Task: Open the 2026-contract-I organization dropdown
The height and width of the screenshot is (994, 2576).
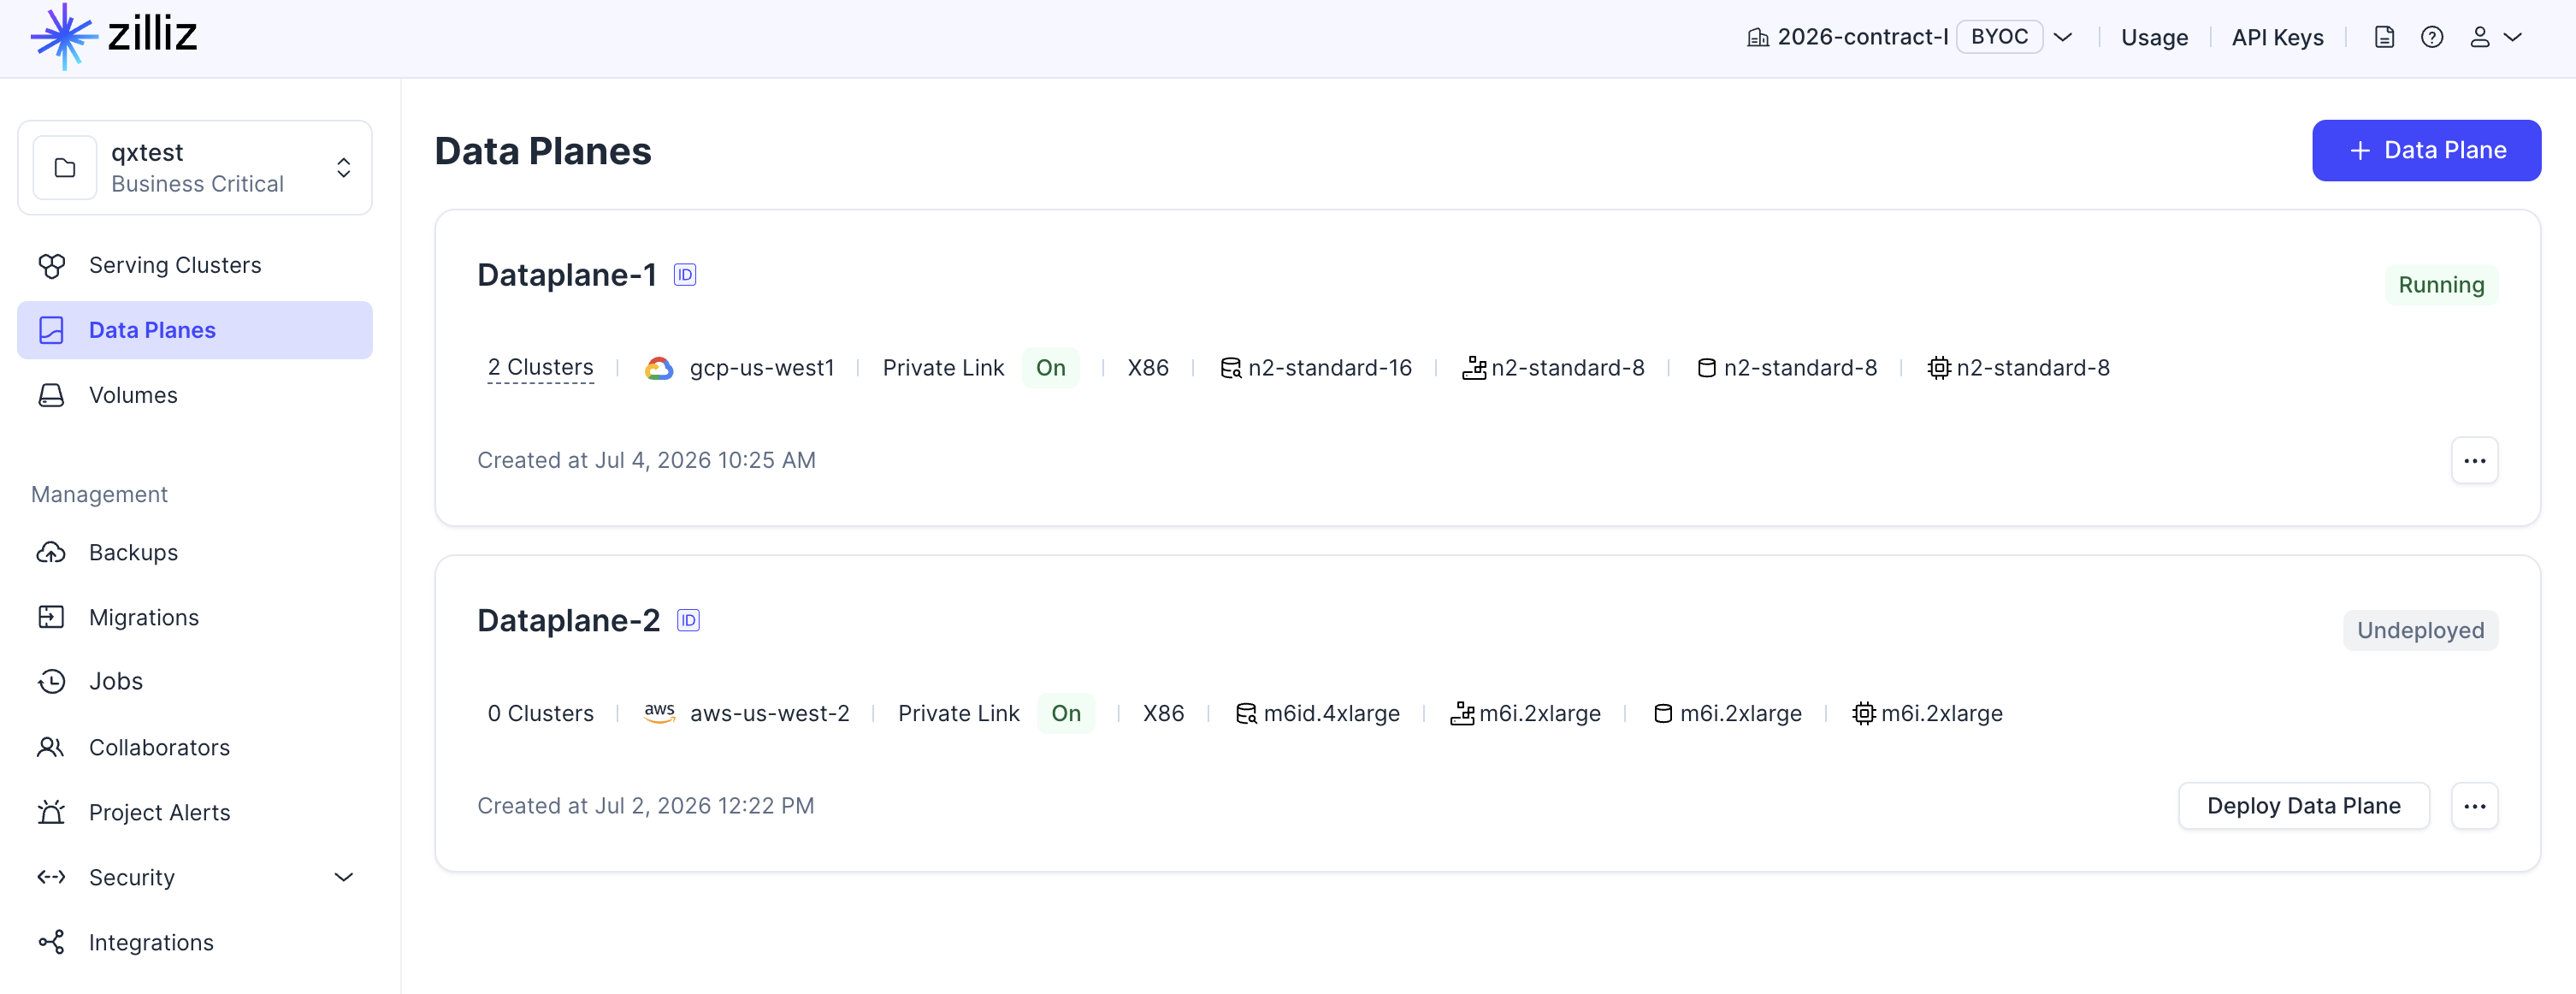Action: [x=1909, y=37]
